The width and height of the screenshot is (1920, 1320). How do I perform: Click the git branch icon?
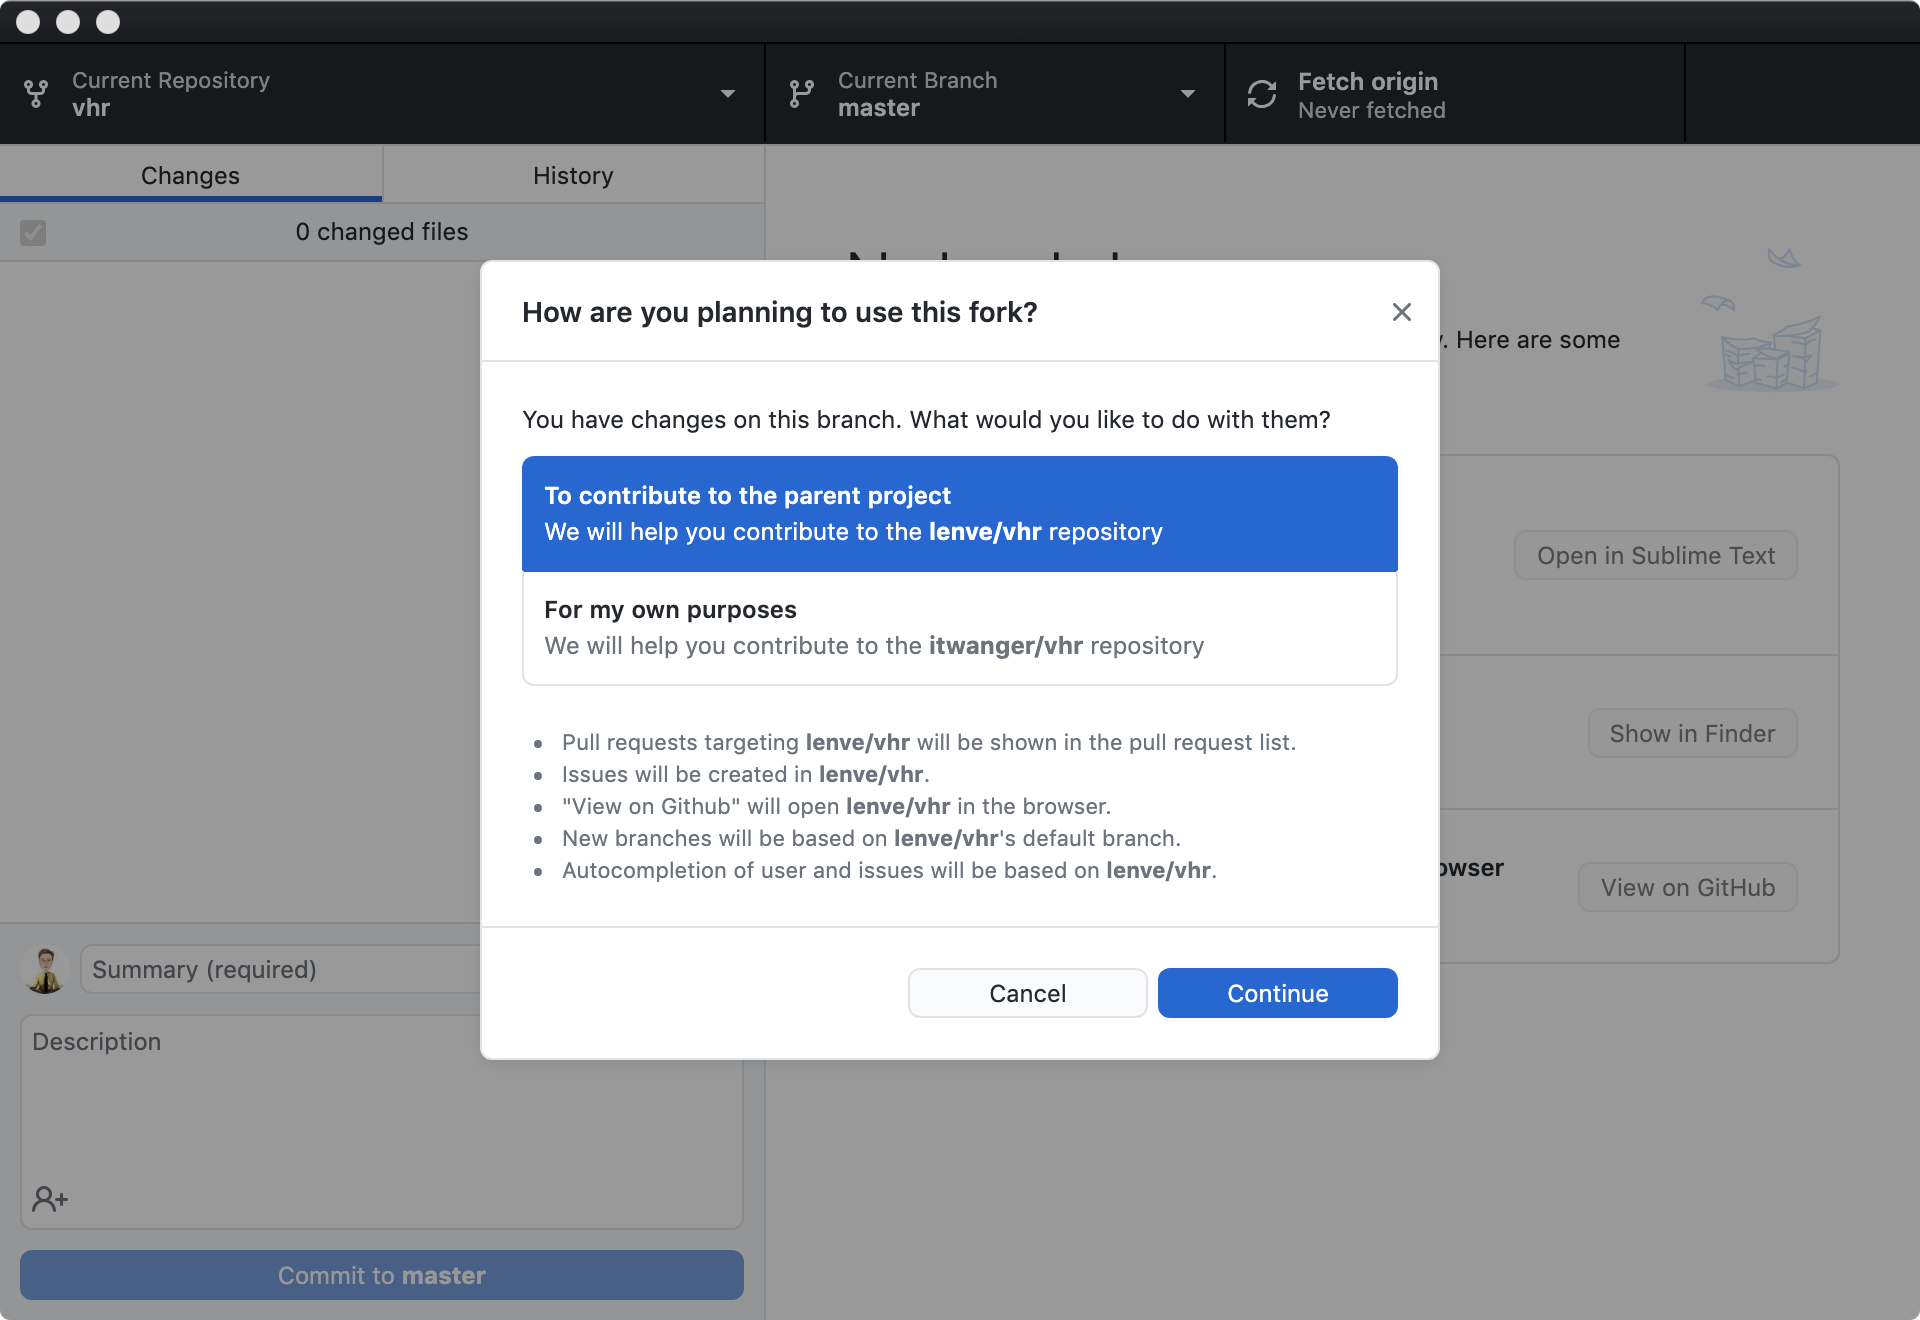point(801,94)
